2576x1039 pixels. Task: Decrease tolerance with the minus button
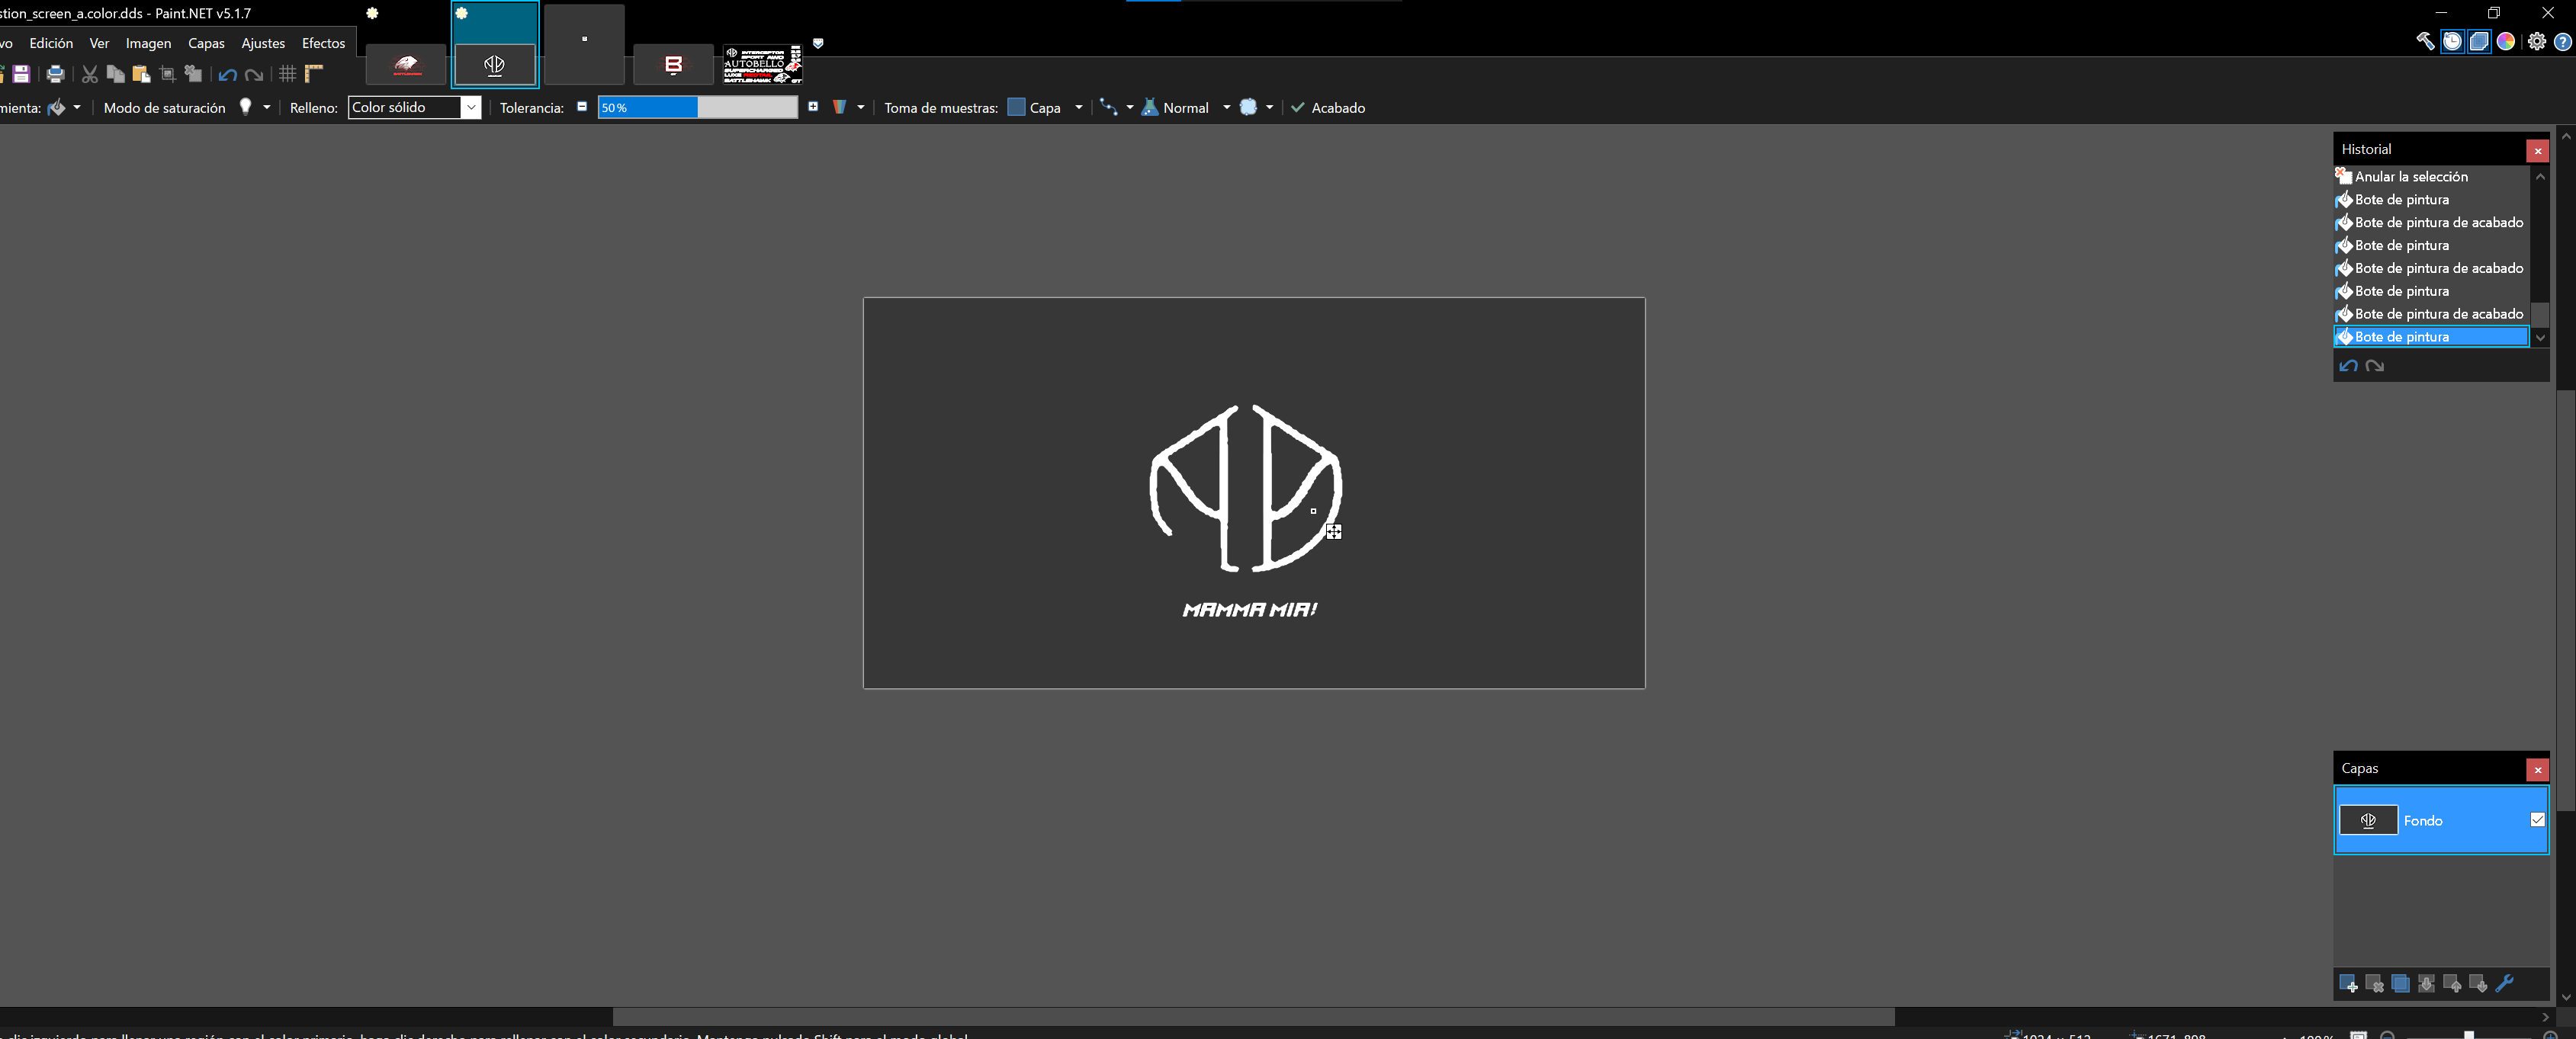coord(582,106)
